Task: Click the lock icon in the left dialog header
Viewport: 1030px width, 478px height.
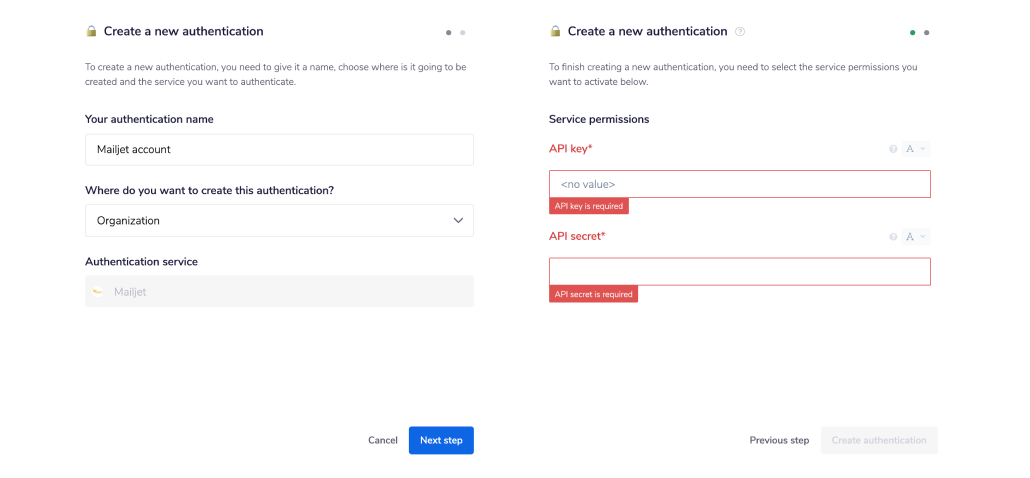Action: tap(92, 32)
